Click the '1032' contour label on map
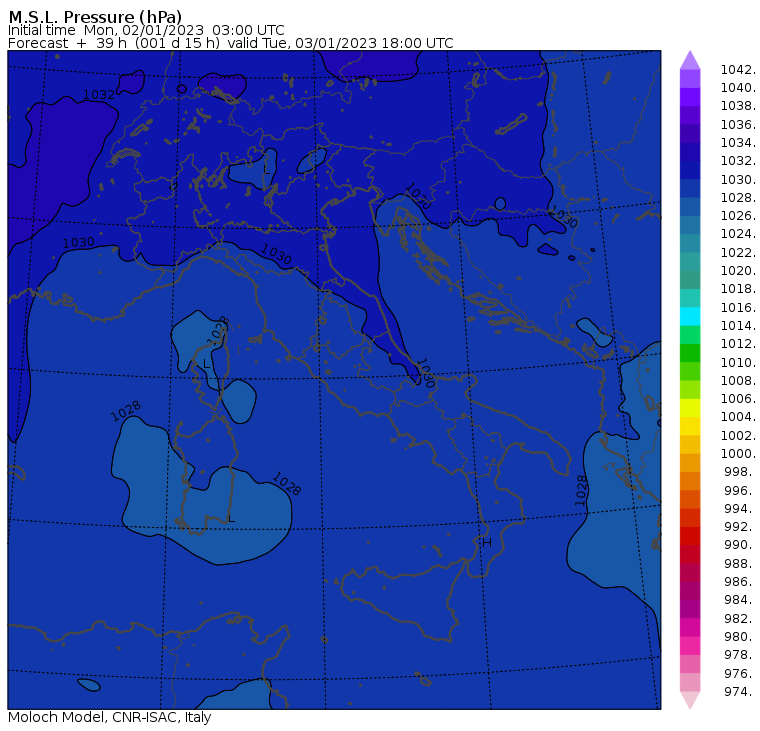The width and height of the screenshot is (760, 731). tap(99, 95)
